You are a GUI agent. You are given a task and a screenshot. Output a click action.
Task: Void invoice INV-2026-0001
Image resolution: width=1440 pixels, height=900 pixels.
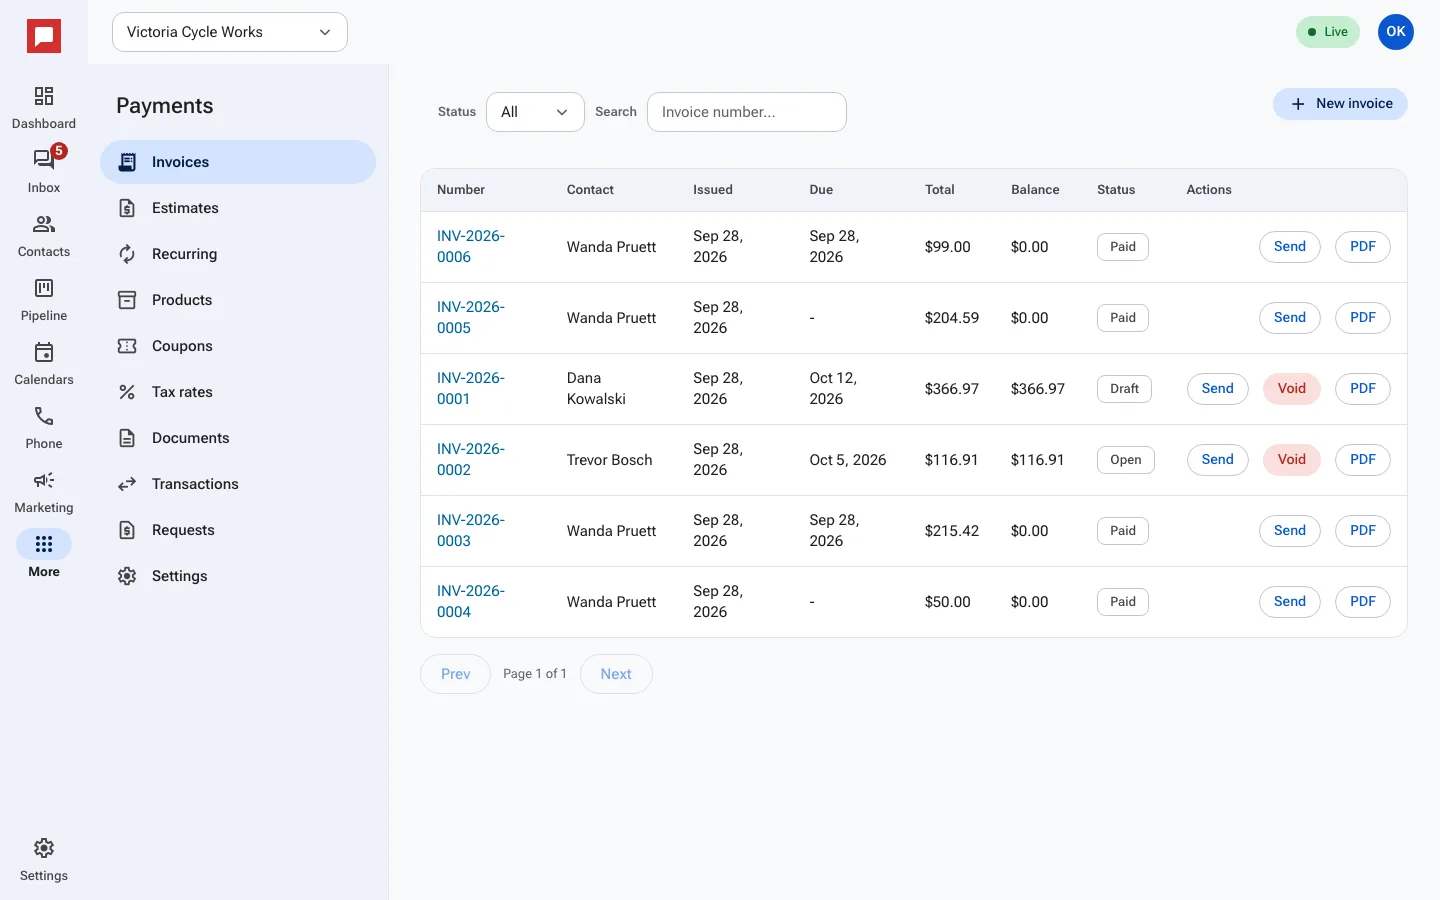(1292, 389)
